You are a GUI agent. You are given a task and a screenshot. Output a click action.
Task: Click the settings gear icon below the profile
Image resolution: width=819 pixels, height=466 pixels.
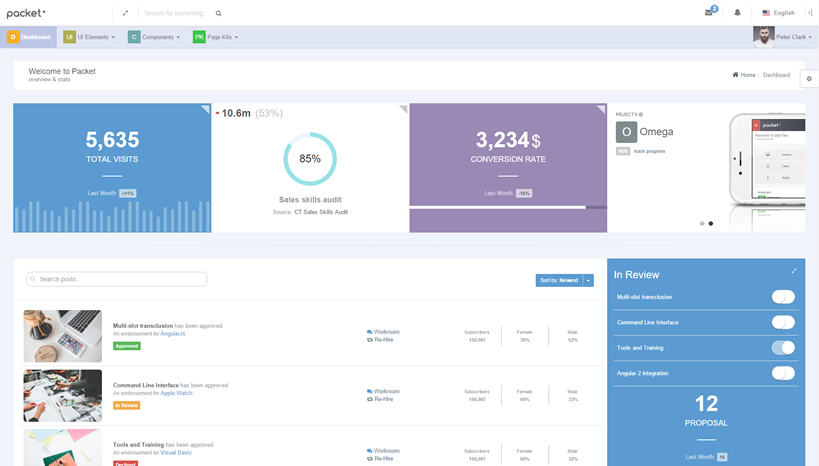(810, 77)
